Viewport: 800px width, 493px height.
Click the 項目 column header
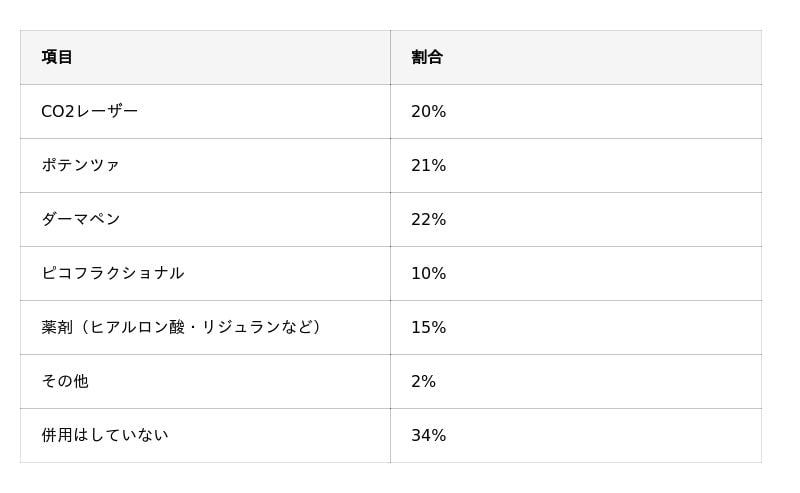point(57,57)
